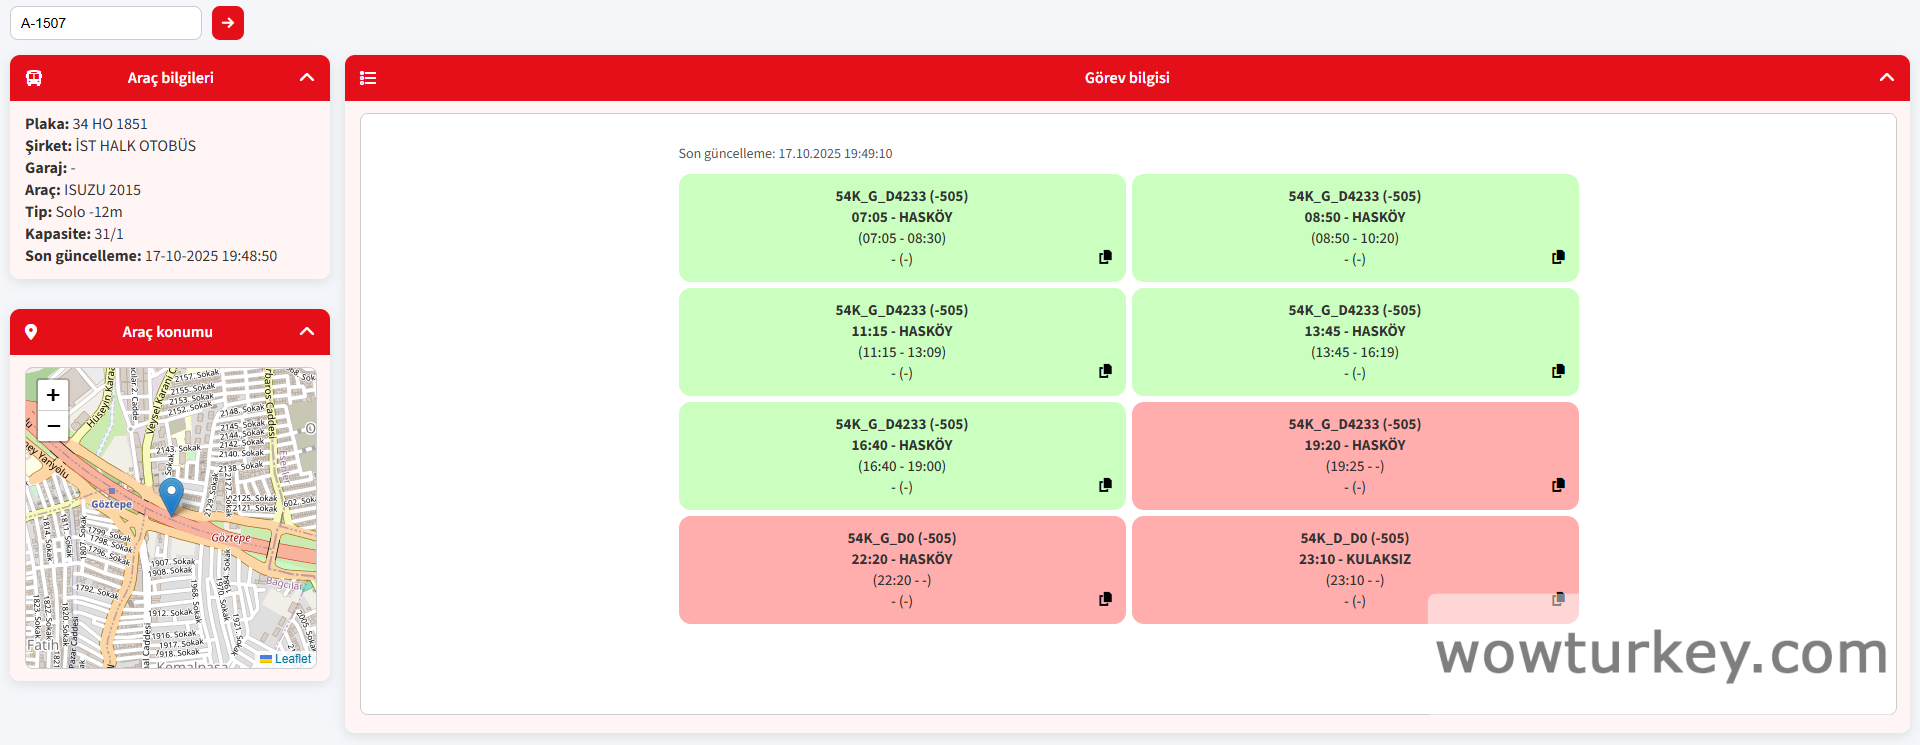
Task: Zoom out on the map
Action: [x=53, y=426]
